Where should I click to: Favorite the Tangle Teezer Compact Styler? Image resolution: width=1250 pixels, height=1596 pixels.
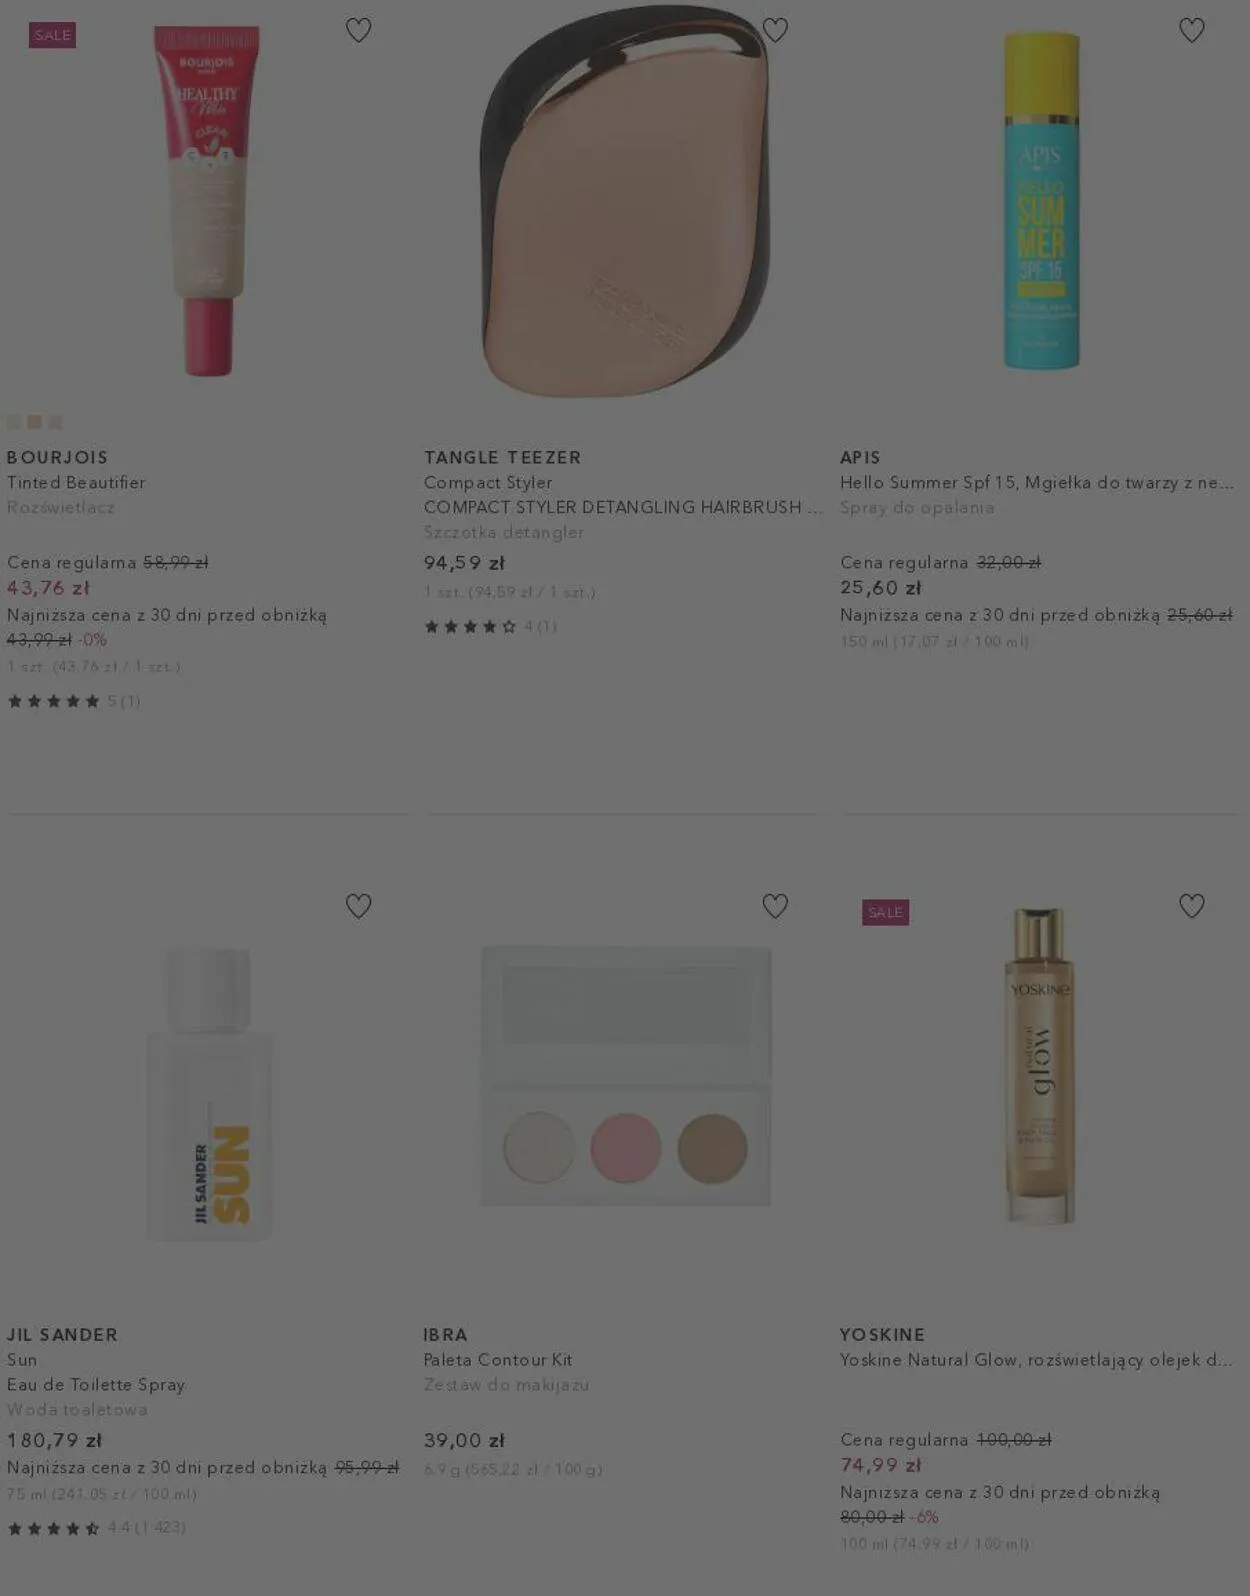[x=775, y=30]
